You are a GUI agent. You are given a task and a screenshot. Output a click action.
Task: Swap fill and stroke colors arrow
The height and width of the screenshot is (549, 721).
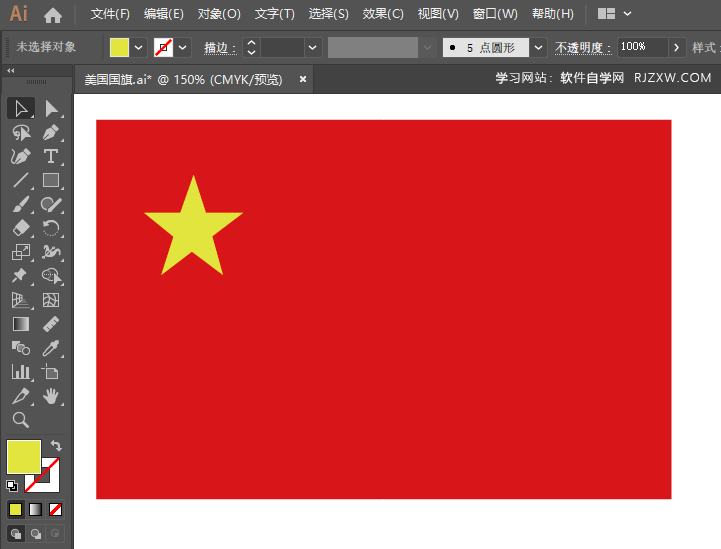[x=56, y=445]
